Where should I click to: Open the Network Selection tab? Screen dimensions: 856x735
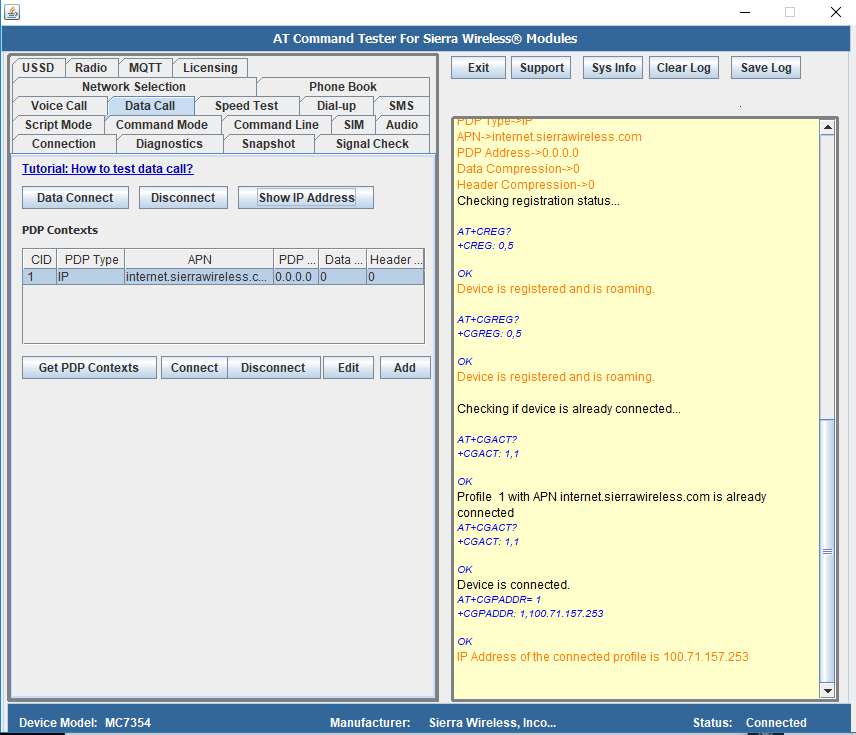[134, 87]
